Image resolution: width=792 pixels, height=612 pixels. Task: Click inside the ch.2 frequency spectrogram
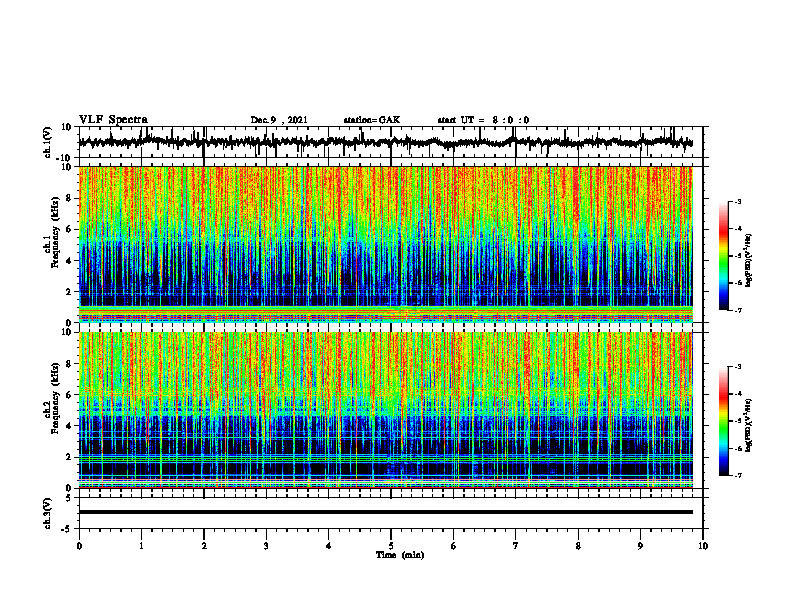point(386,410)
